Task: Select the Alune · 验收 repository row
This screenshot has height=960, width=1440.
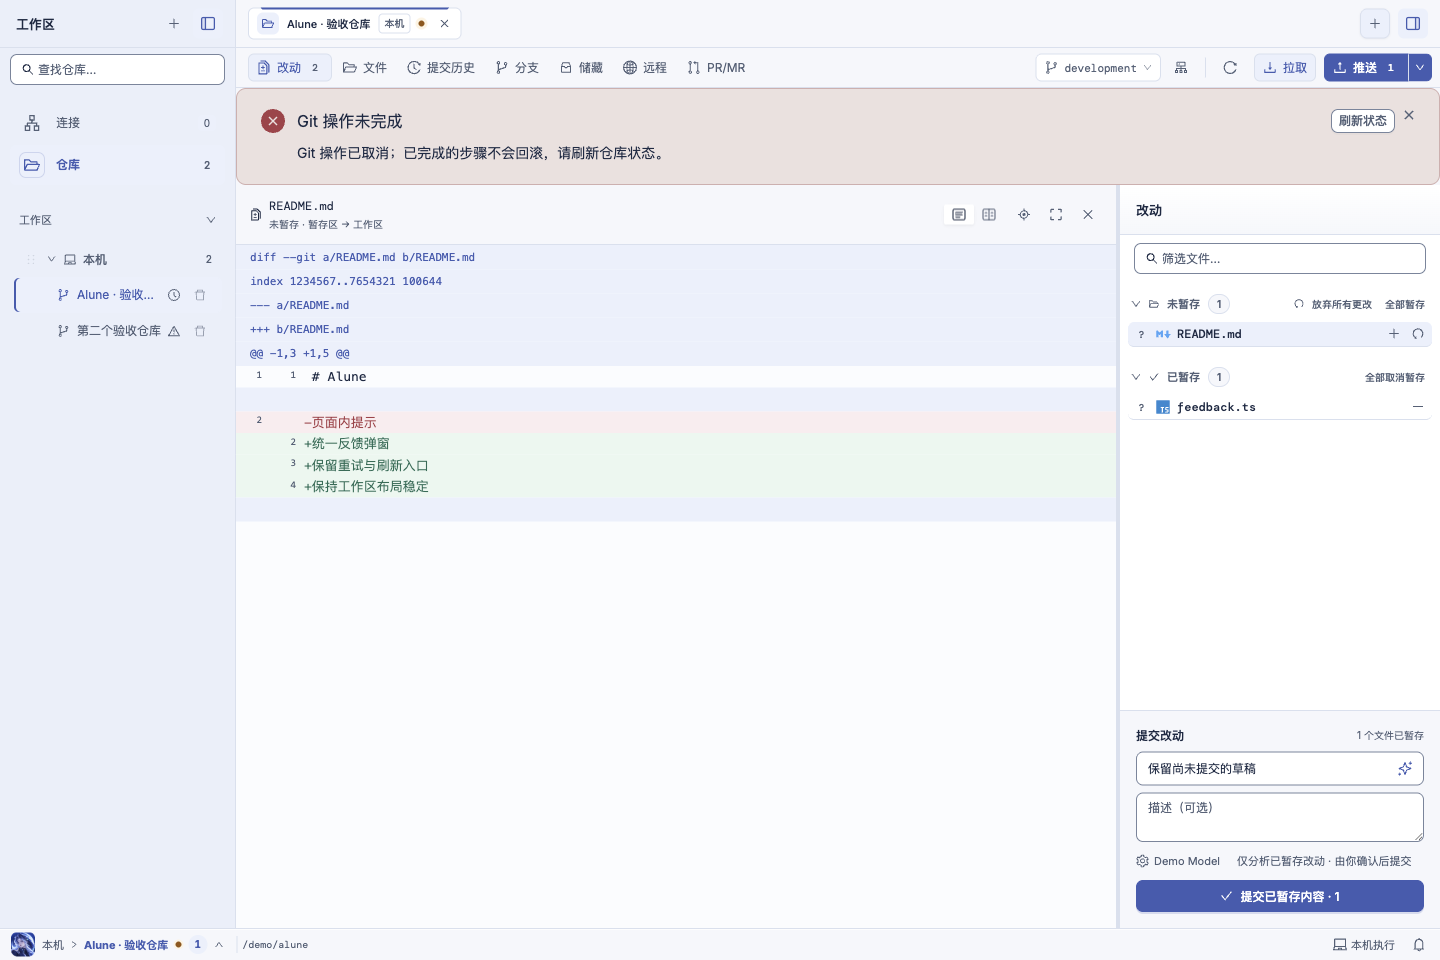Action: tap(117, 295)
